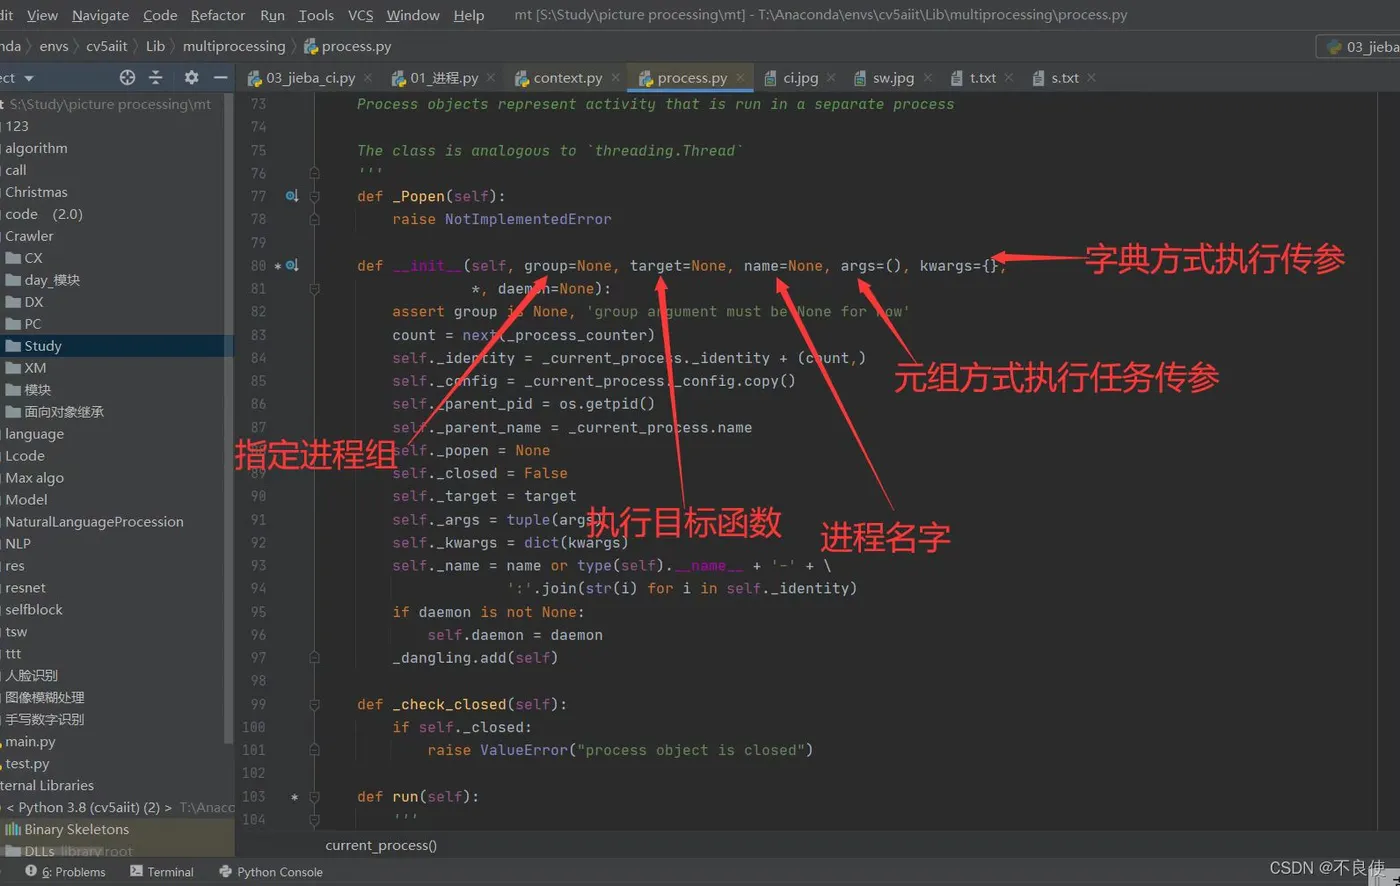Switch to the sw.jpg editor tab

click(x=893, y=78)
